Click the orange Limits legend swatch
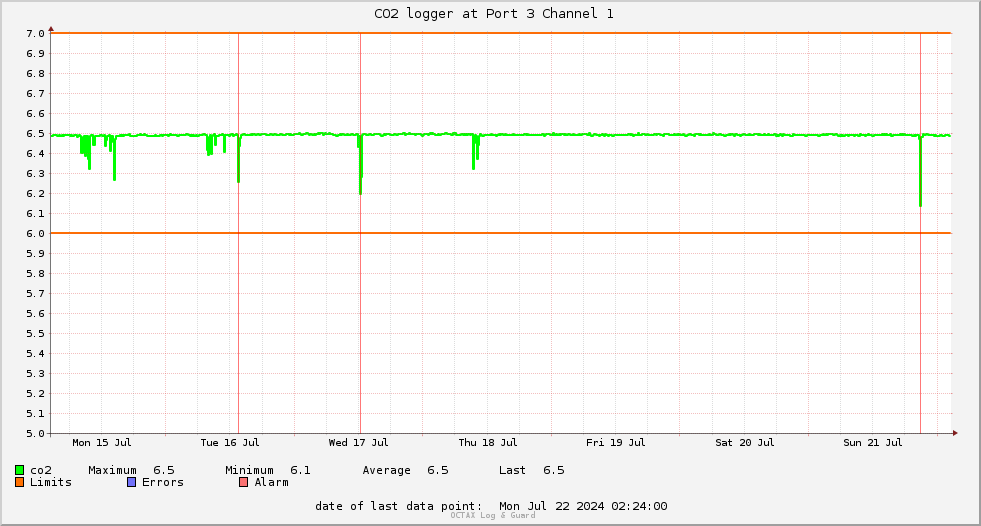Screen dimensions: 981x526 coord(19,482)
